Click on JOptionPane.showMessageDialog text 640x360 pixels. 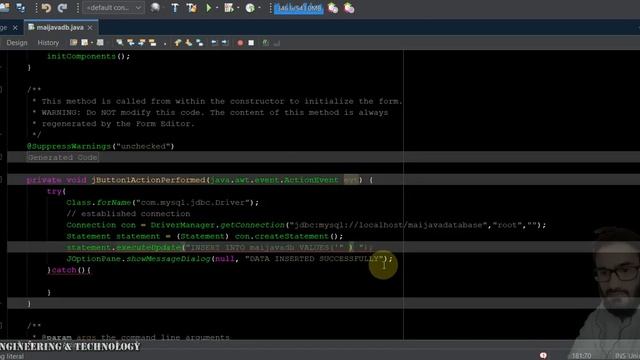click(x=138, y=258)
